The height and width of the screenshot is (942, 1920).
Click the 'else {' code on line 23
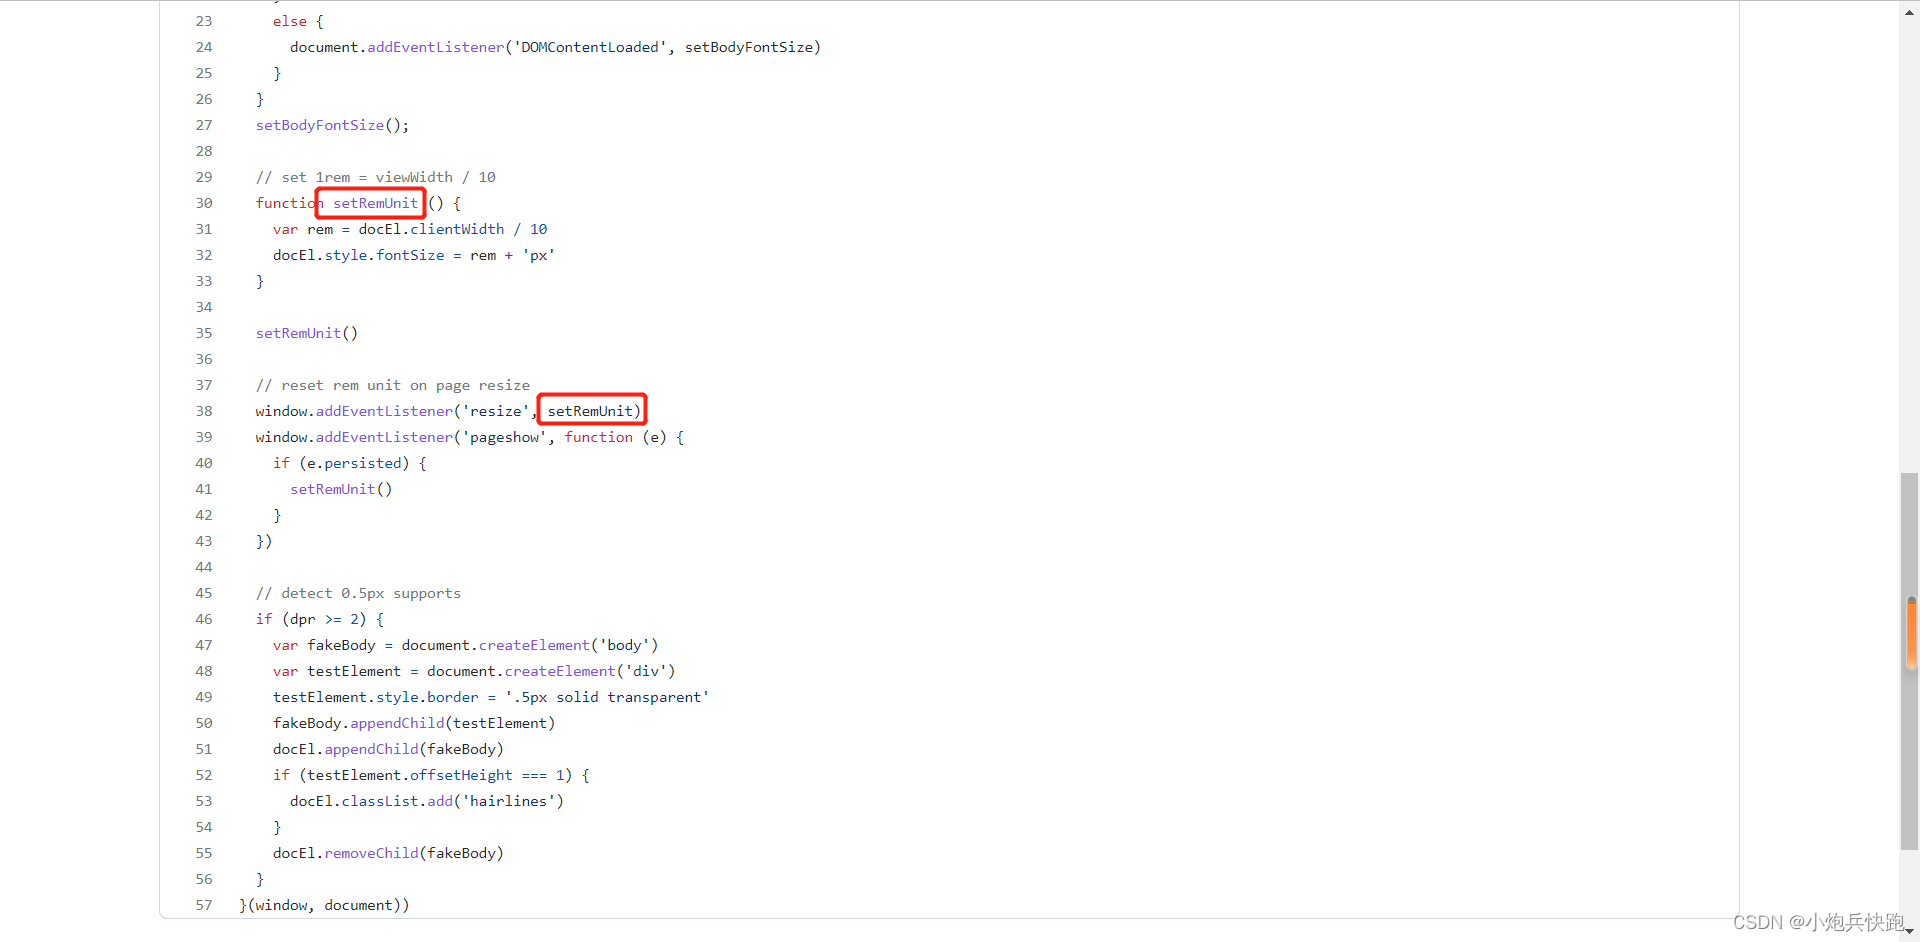click(x=298, y=21)
